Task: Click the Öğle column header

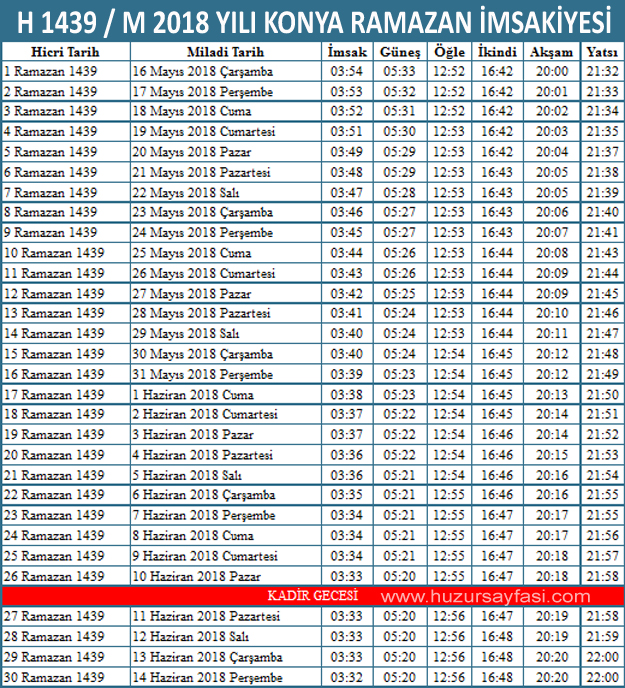Action: coord(449,51)
